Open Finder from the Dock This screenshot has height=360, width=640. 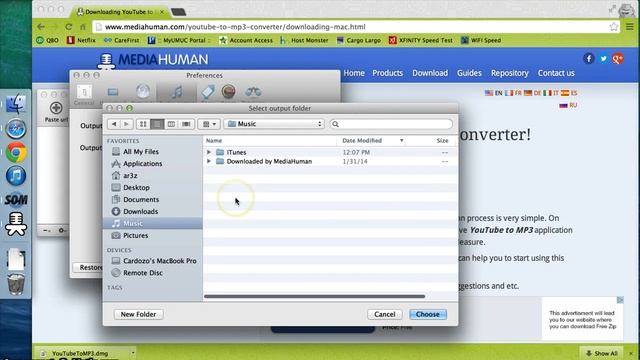coord(16,104)
